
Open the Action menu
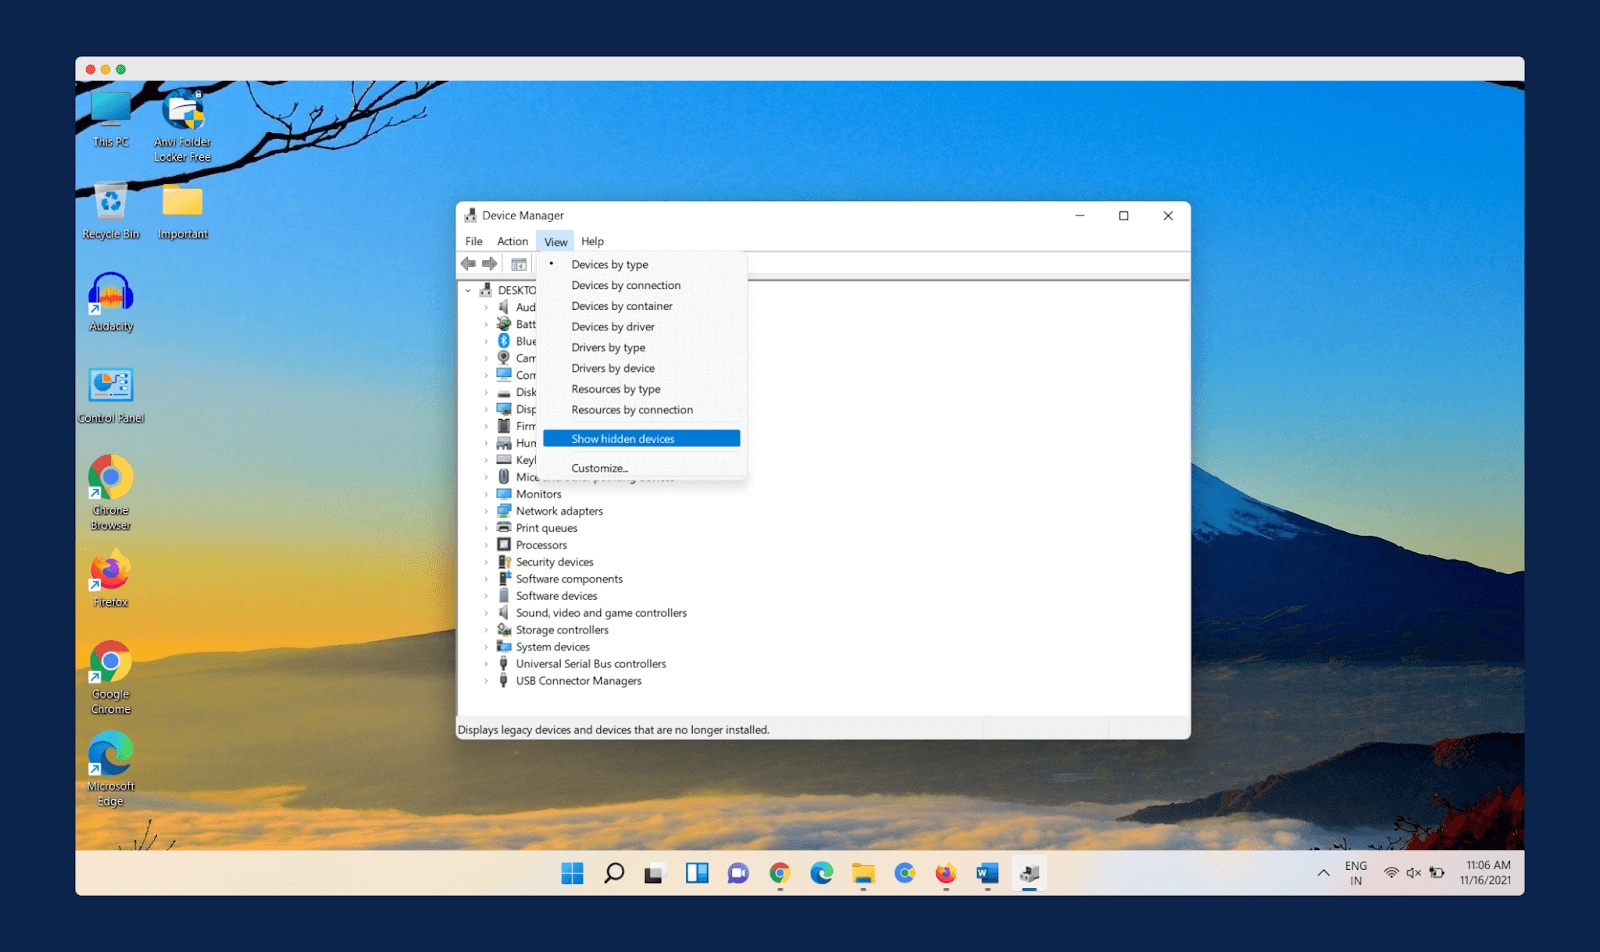pos(512,242)
